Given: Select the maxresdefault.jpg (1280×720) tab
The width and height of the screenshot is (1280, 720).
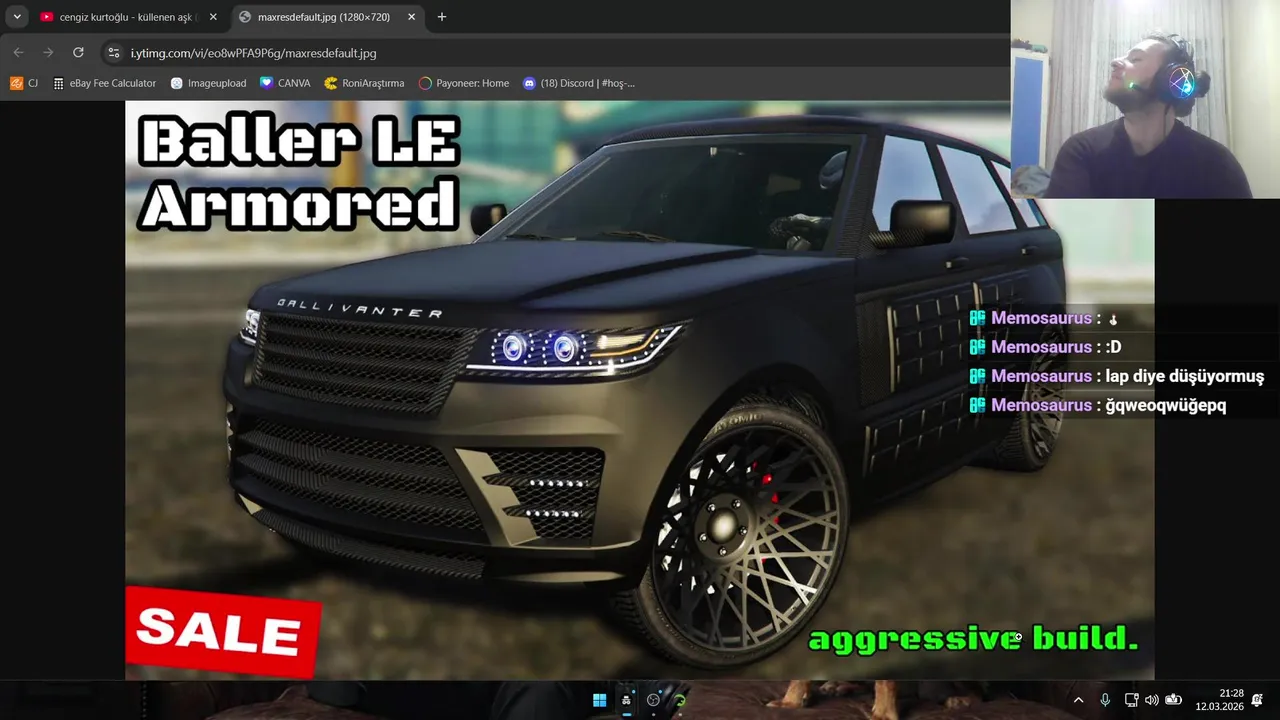Looking at the screenshot, I should click(x=328, y=17).
